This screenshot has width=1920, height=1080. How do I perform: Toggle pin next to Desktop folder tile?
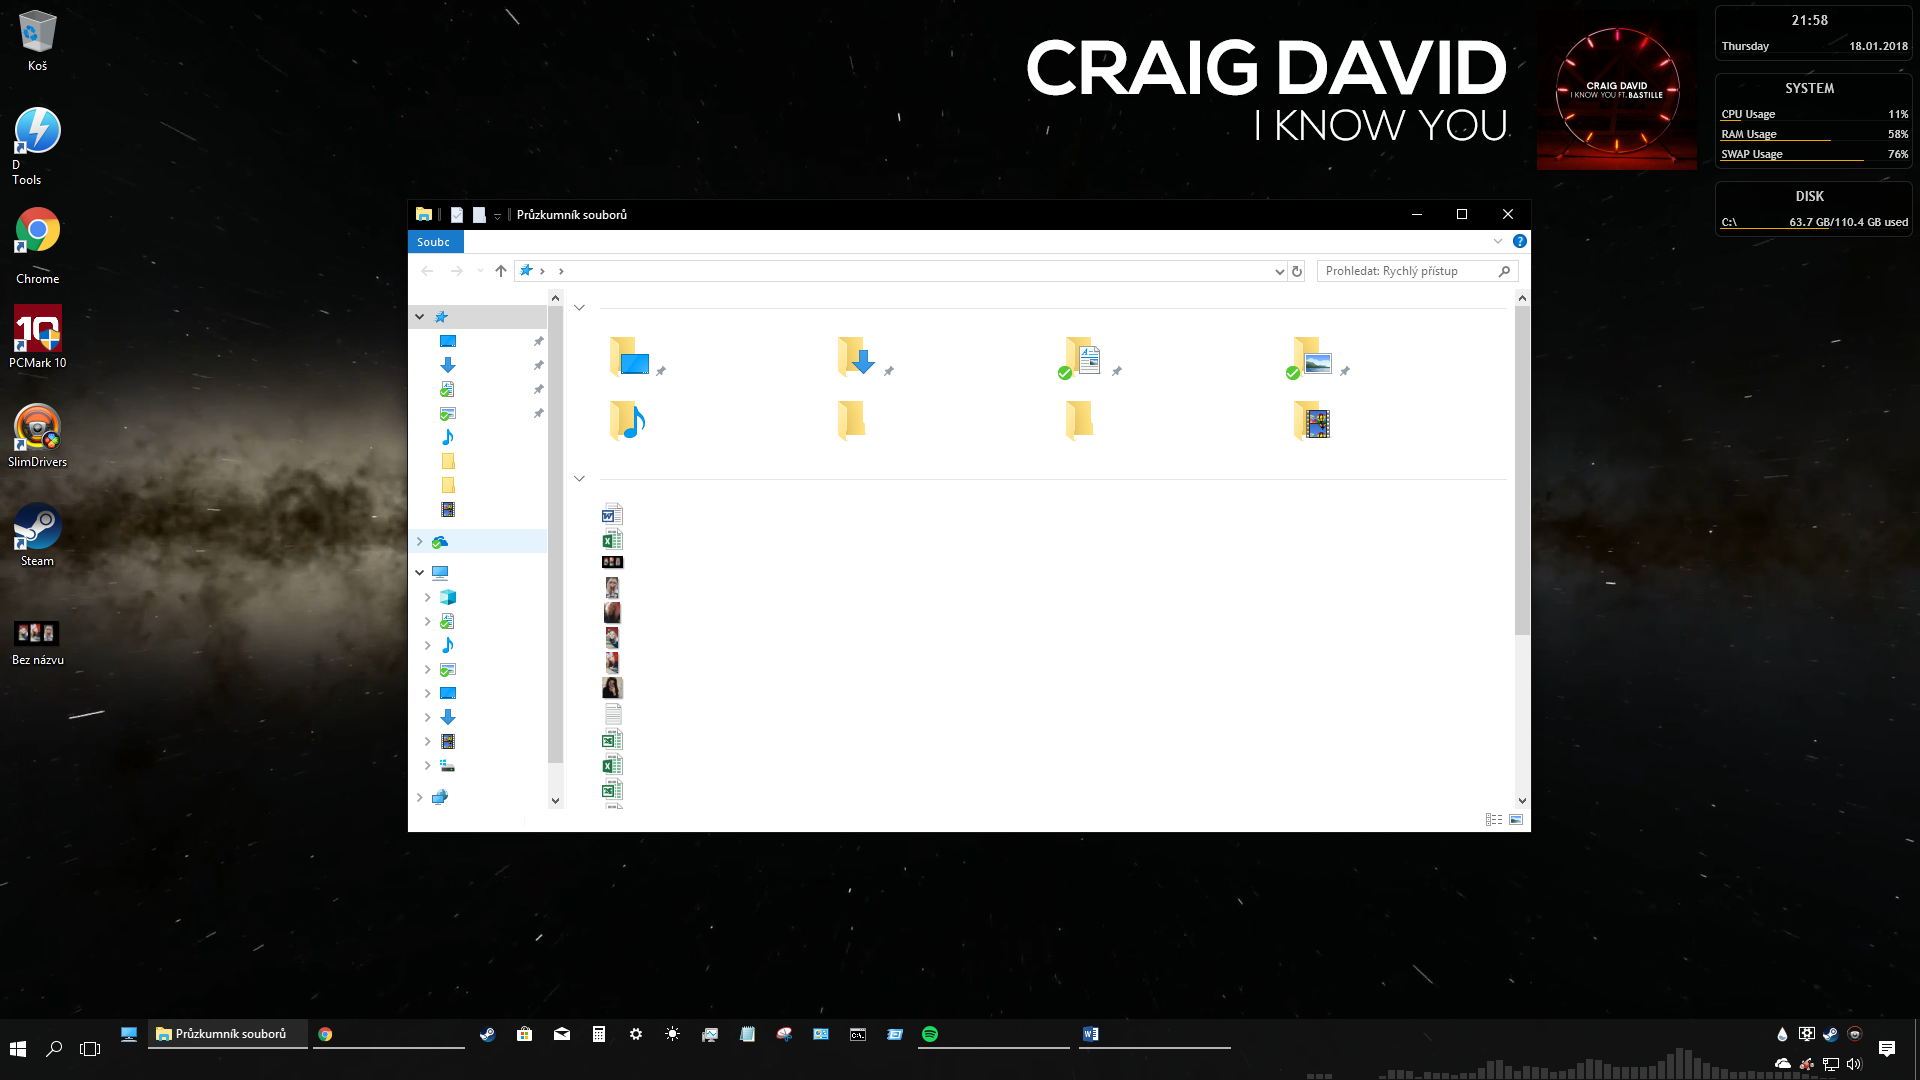point(661,371)
